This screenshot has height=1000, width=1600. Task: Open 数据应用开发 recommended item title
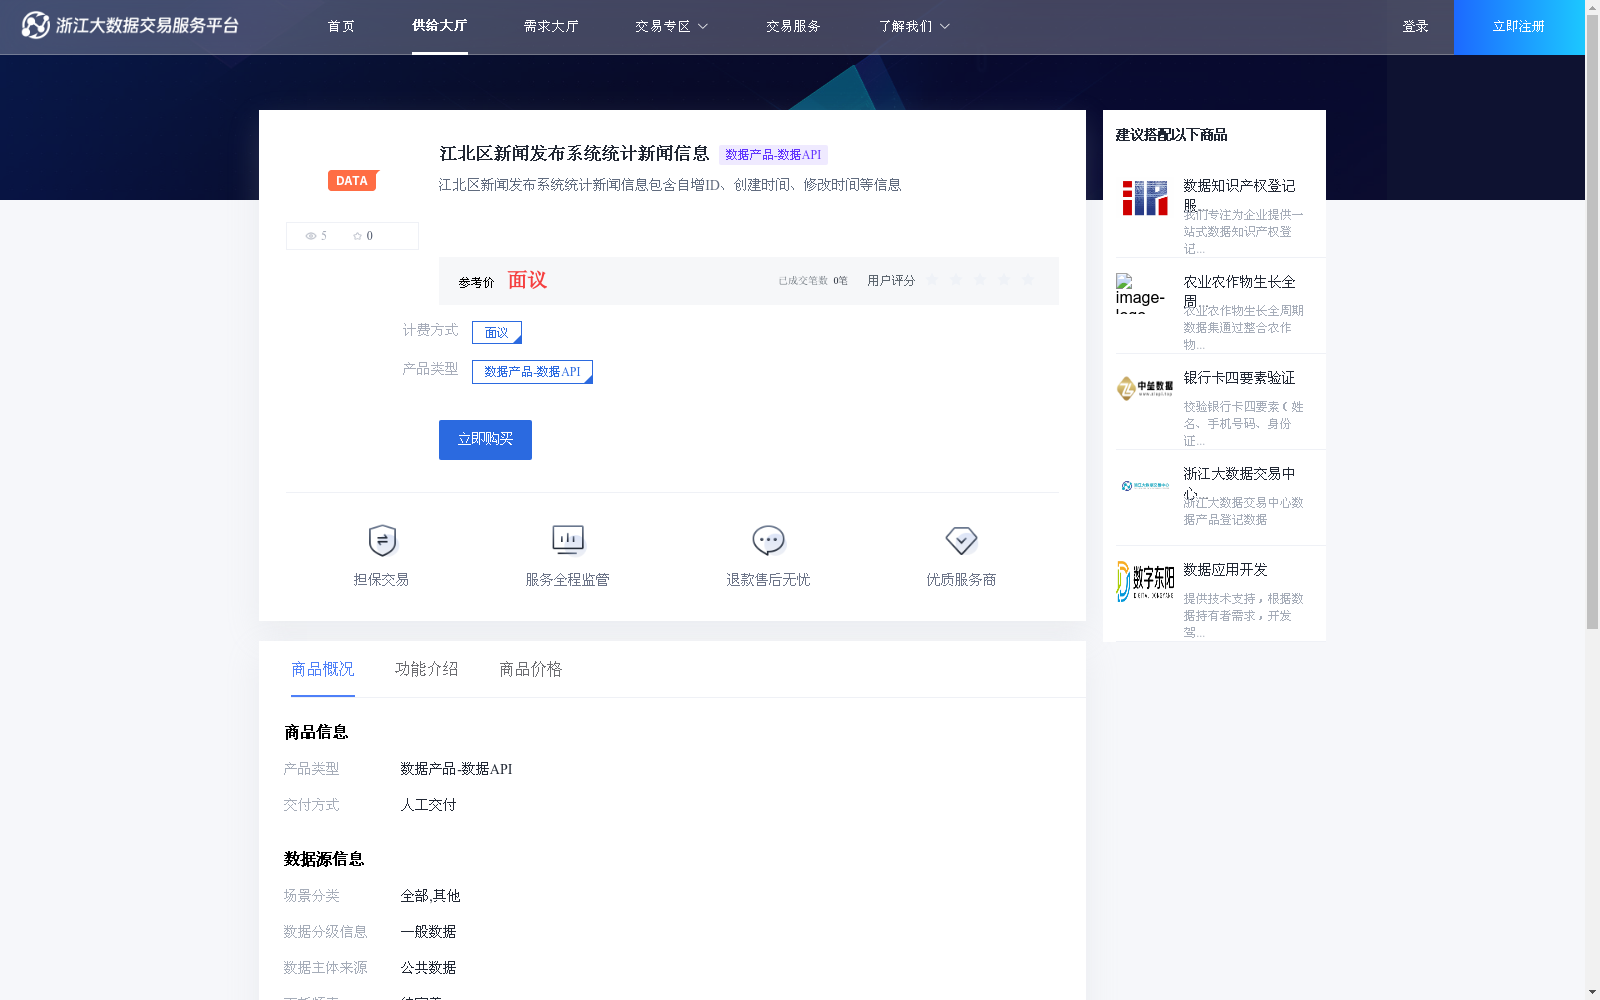point(1225,570)
